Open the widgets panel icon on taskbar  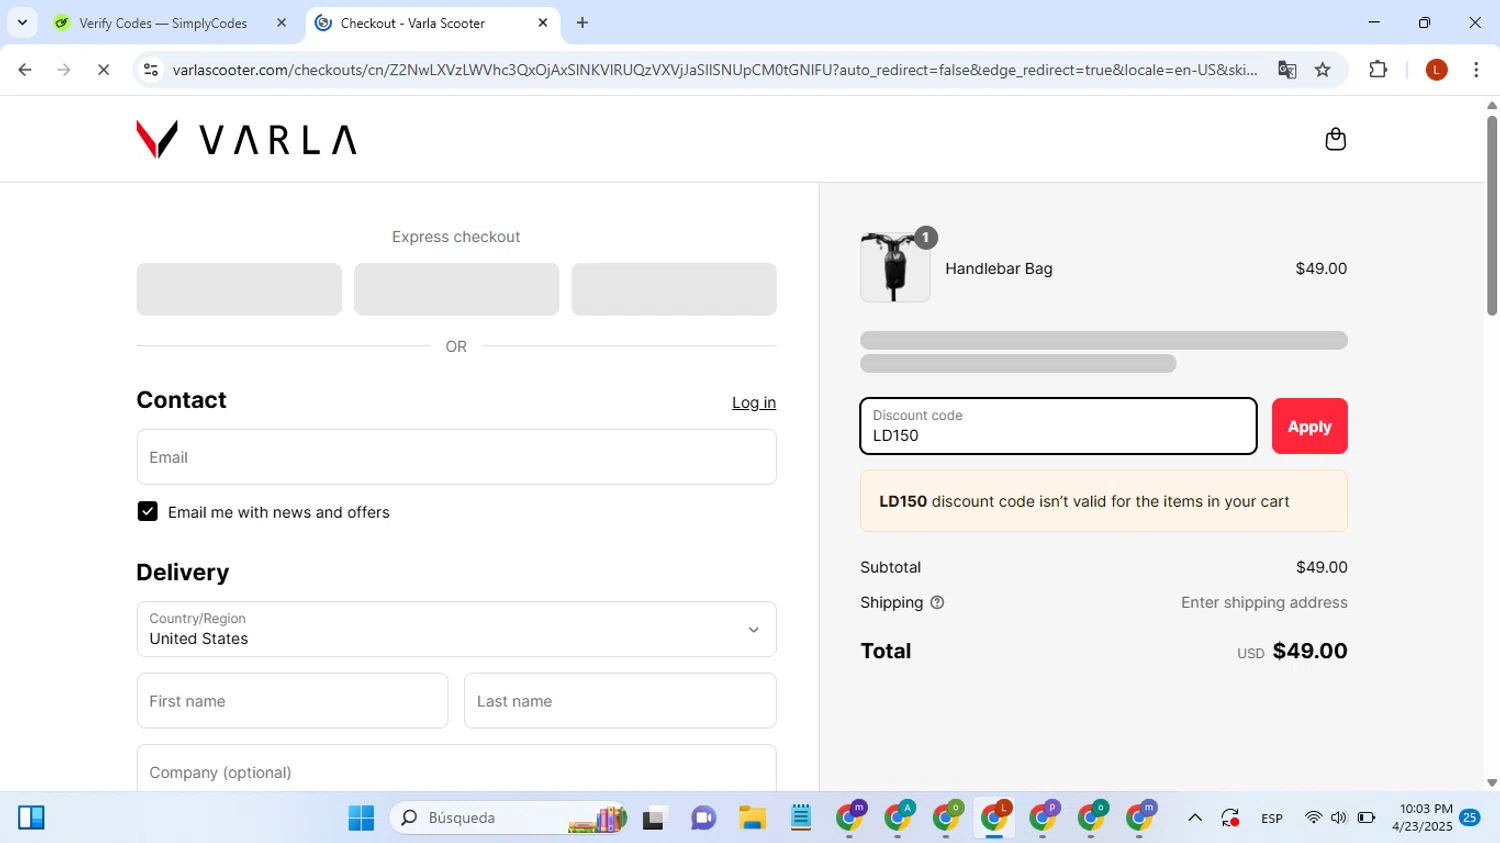pyautogui.click(x=31, y=818)
